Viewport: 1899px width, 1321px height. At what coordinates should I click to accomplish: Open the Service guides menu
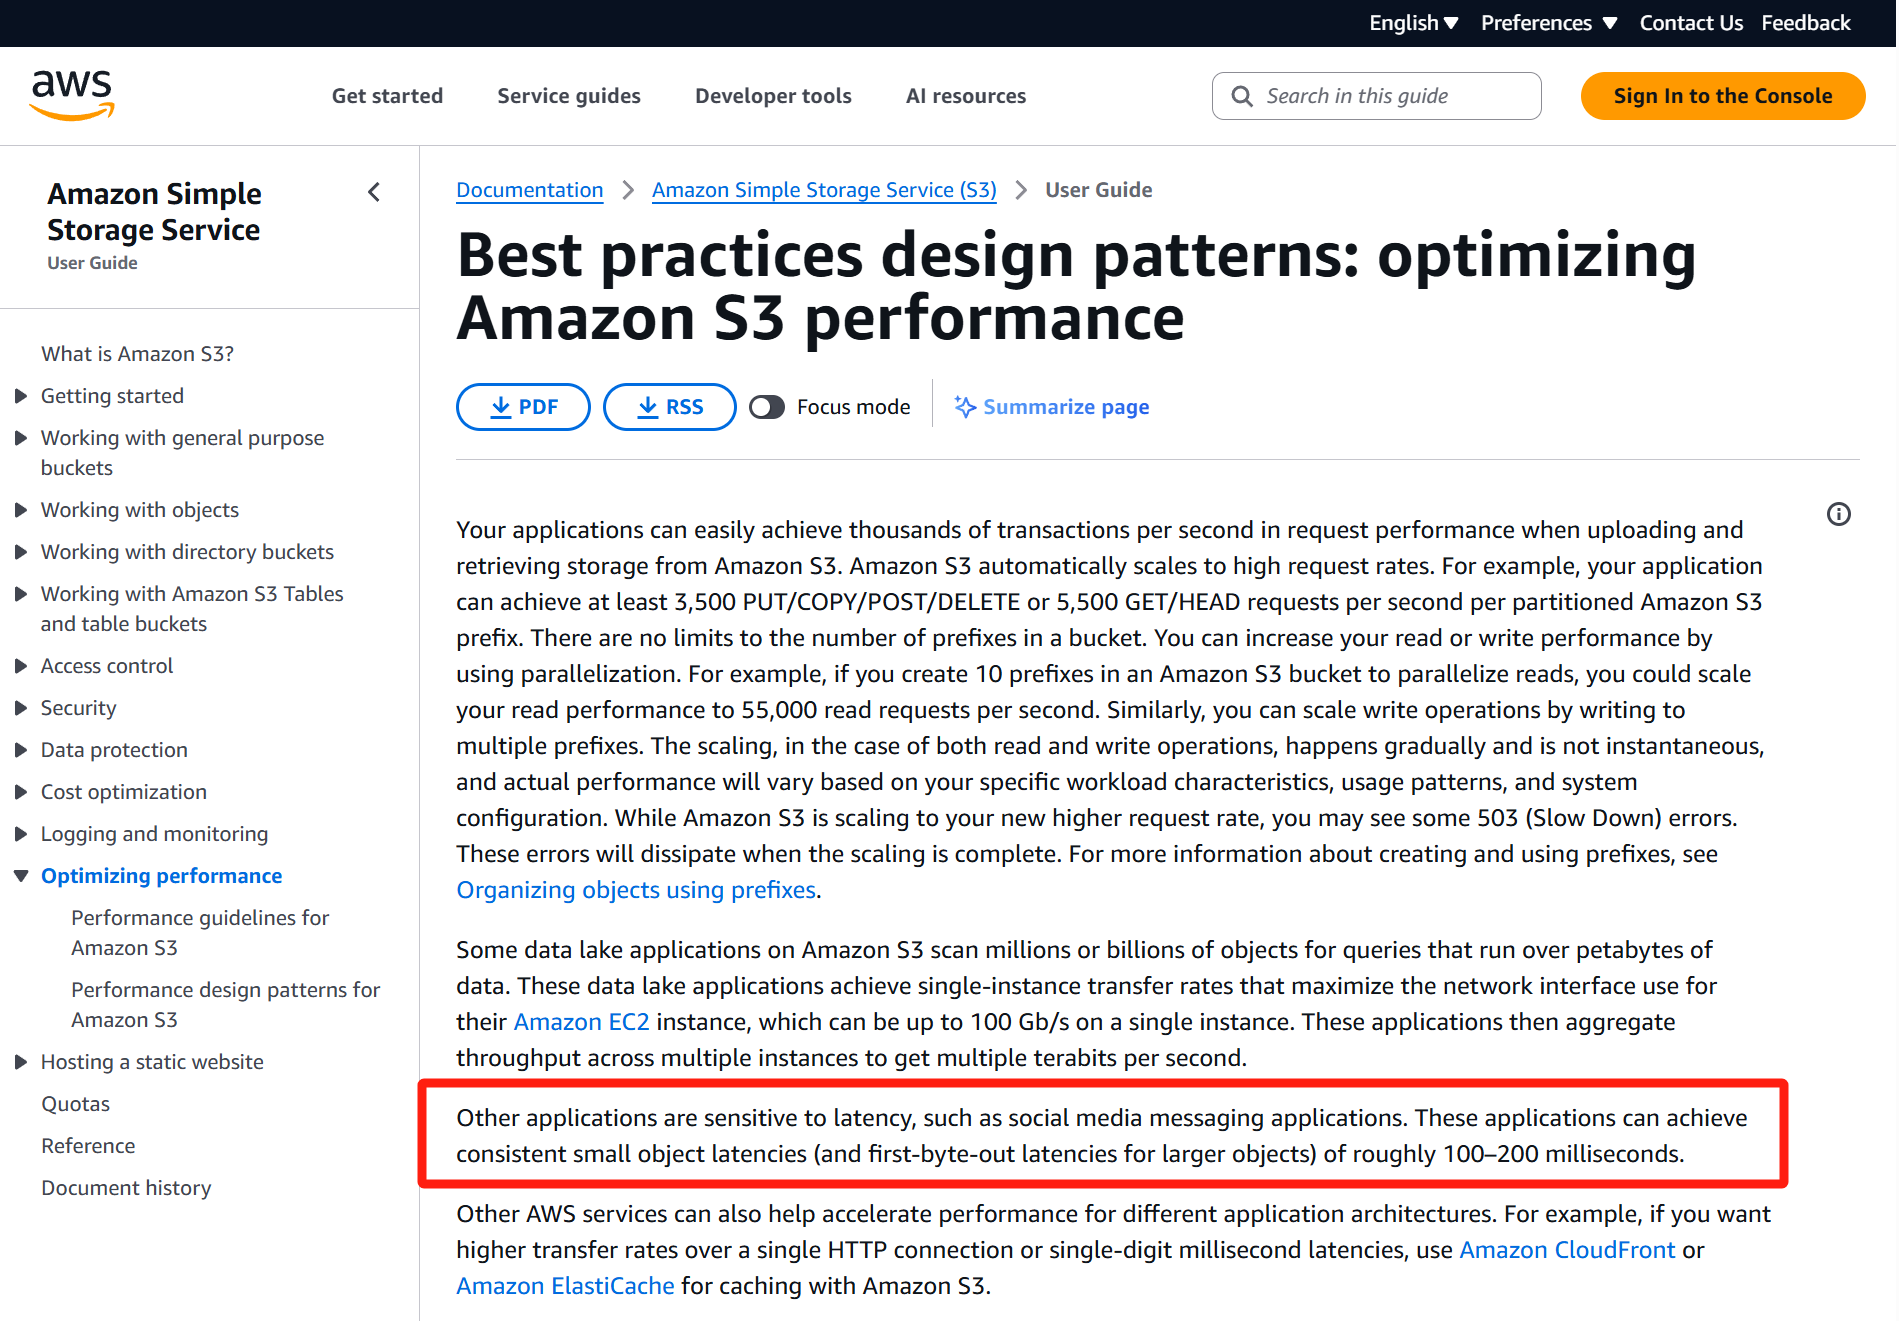tap(569, 96)
